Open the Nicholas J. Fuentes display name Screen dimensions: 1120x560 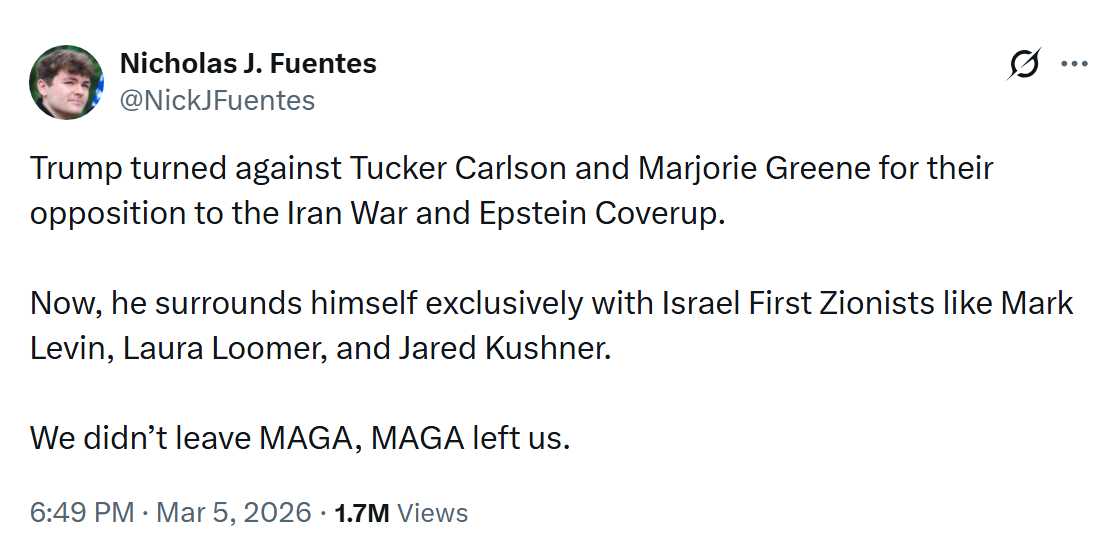coord(248,64)
